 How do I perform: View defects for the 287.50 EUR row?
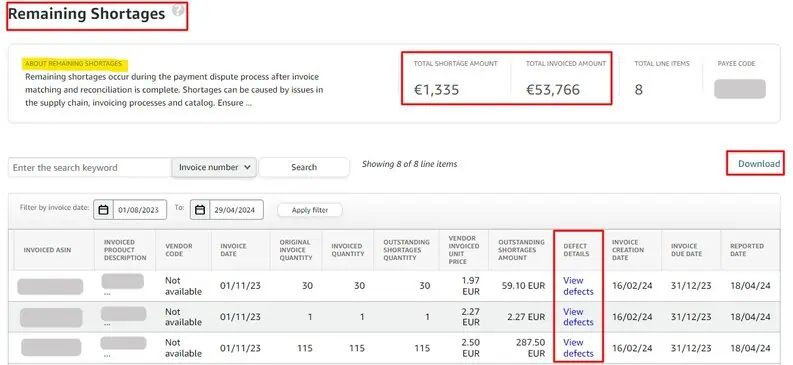click(x=578, y=348)
